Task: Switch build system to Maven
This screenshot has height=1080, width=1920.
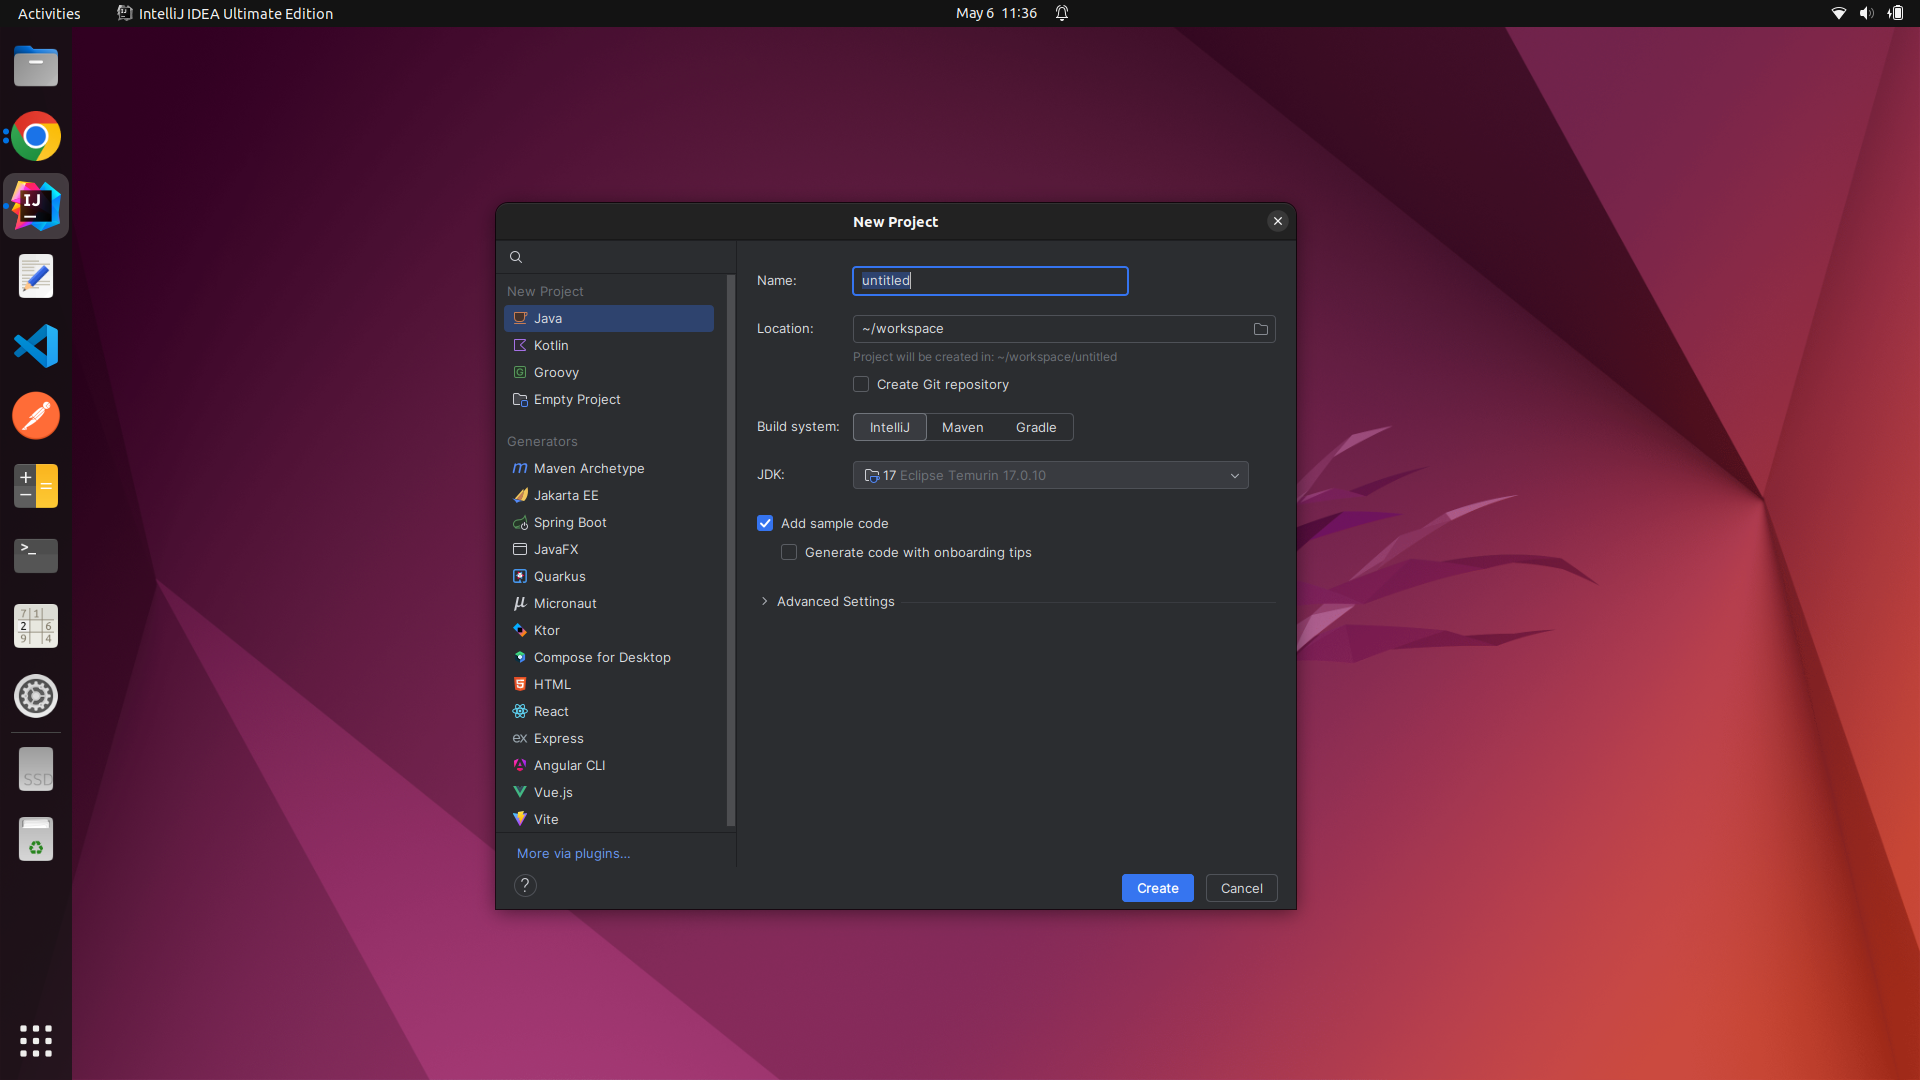Action: 962,428
